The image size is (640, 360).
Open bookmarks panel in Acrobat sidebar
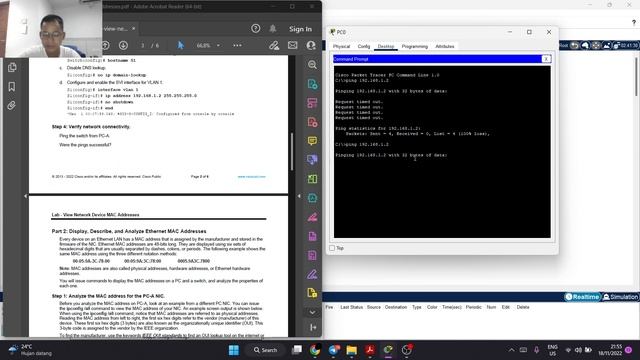12,87
